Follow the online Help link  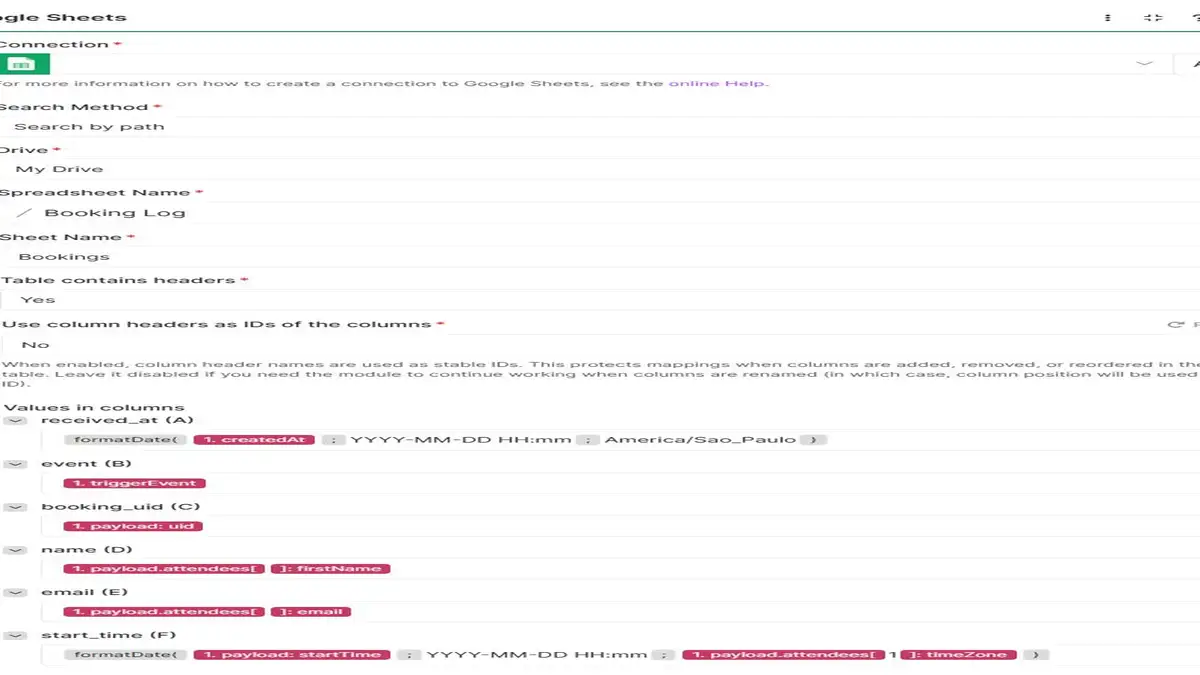point(718,83)
